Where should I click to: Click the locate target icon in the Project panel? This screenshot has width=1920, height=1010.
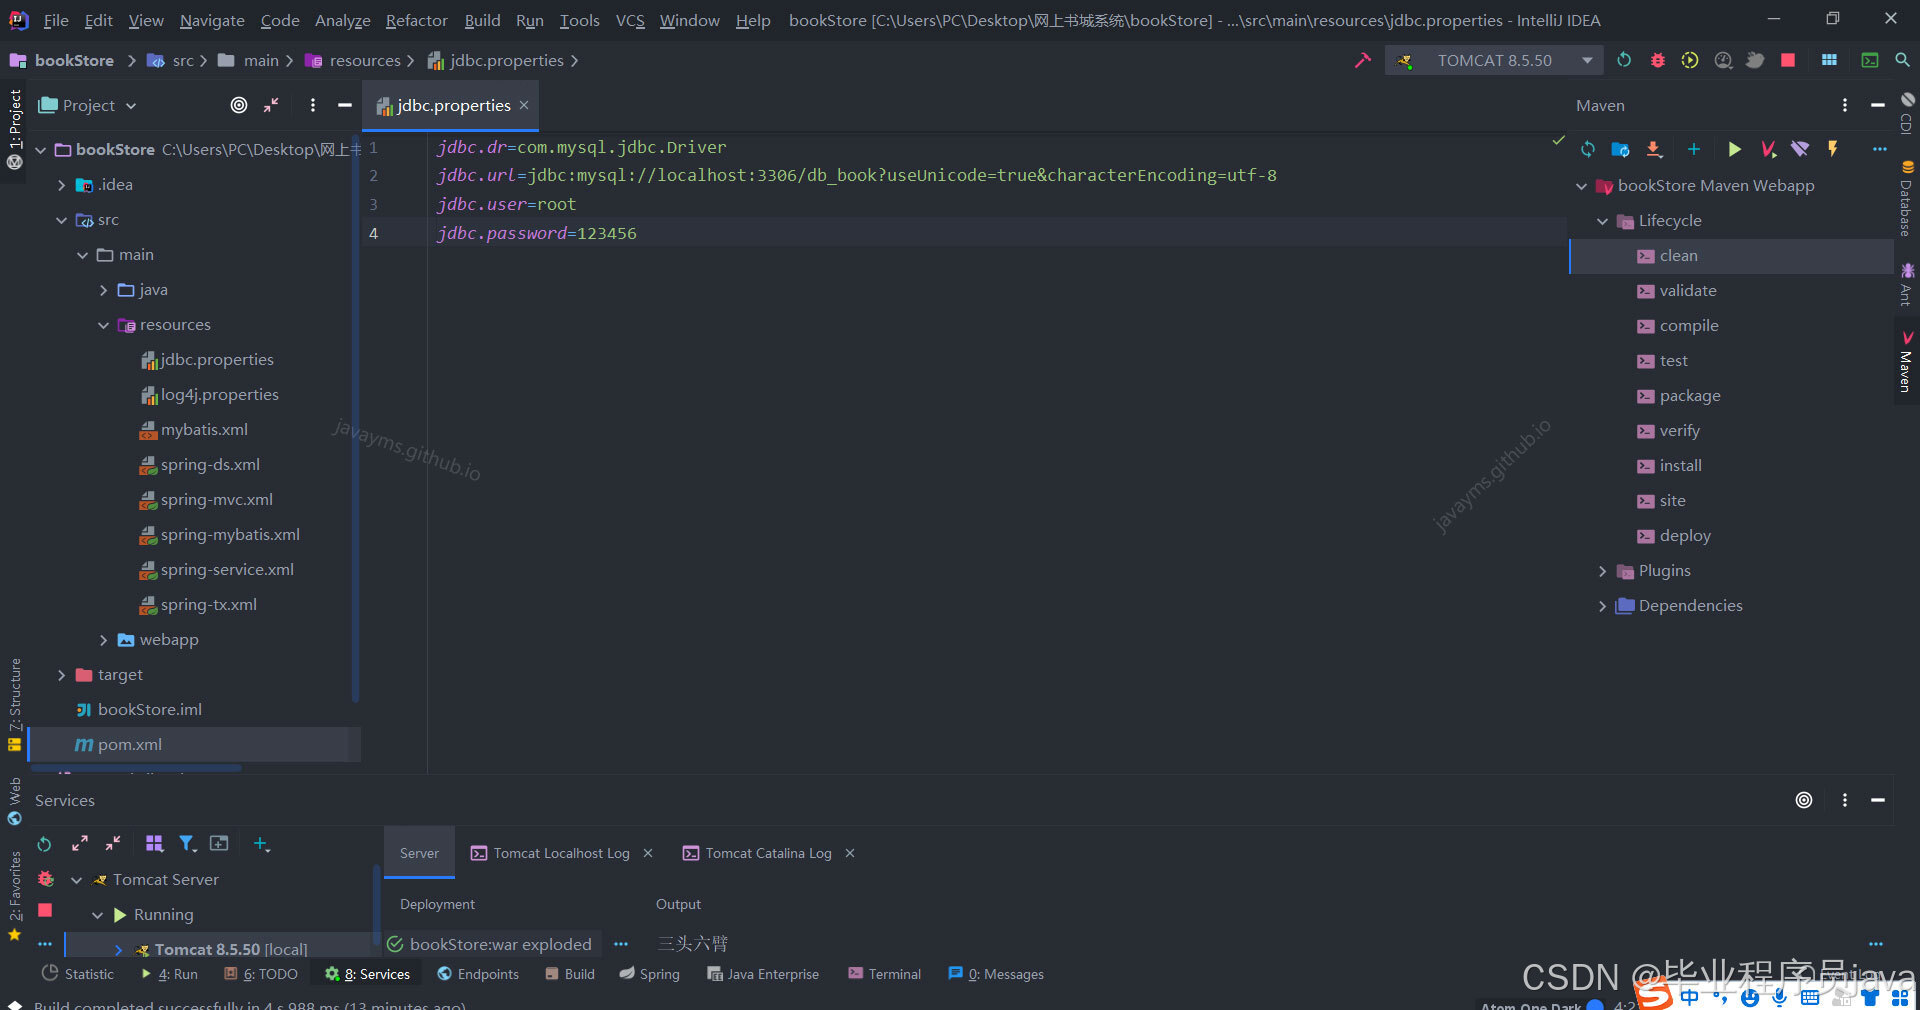coord(239,105)
